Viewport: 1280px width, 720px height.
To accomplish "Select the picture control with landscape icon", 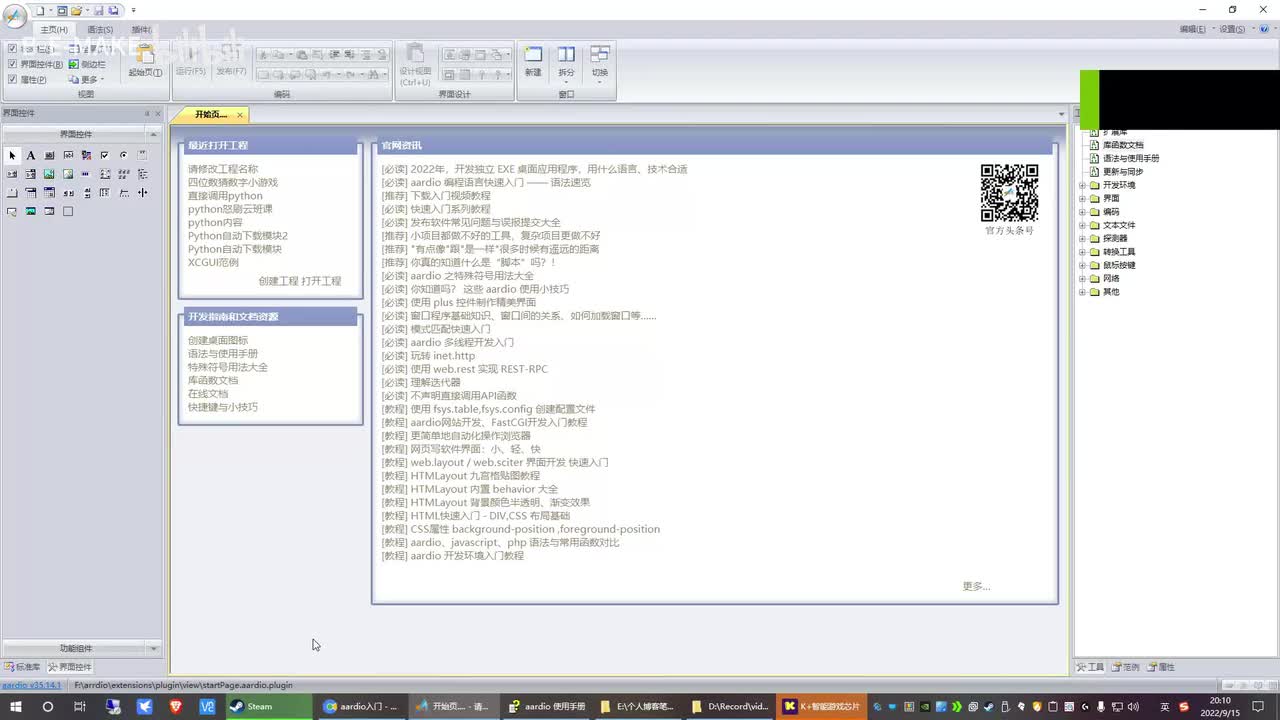I will (49, 174).
